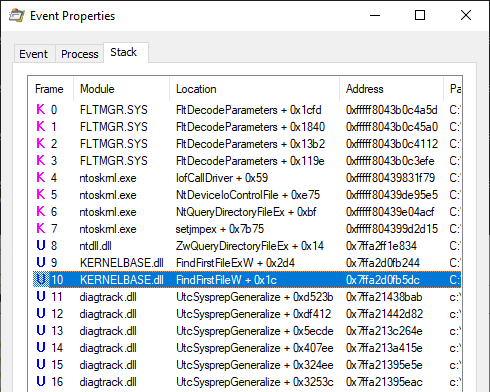Image resolution: width=490 pixels, height=392 pixels.
Task: Select the IofCallDriver + 0x59 row
Action: (x=245, y=178)
